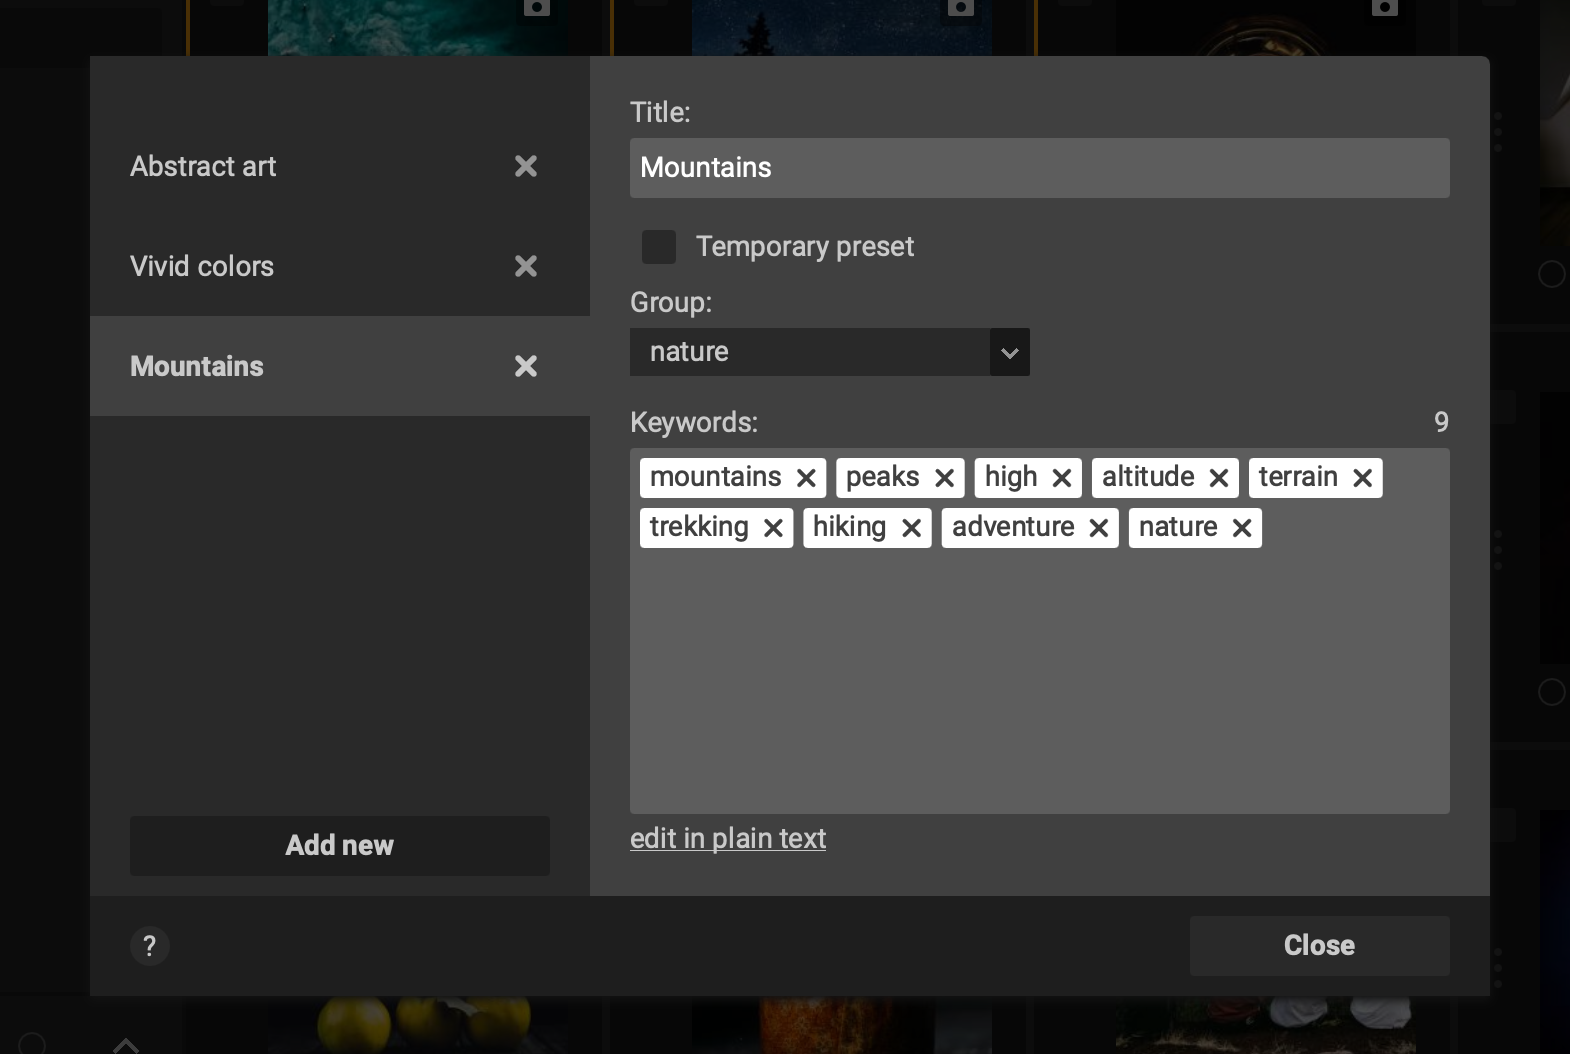This screenshot has width=1570, height=1054.
Task: Remove the adventure keyword tag
Action: 1098,528
